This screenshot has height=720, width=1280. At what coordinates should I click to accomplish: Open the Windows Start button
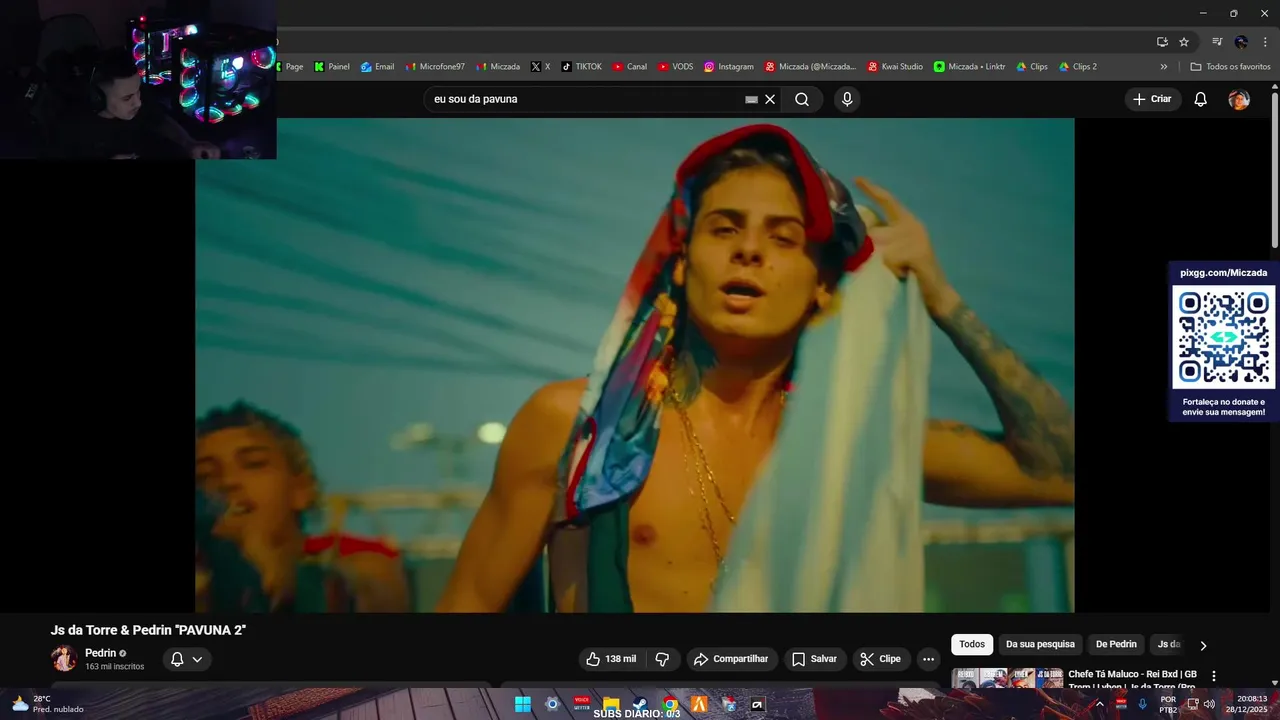point(522,704)
